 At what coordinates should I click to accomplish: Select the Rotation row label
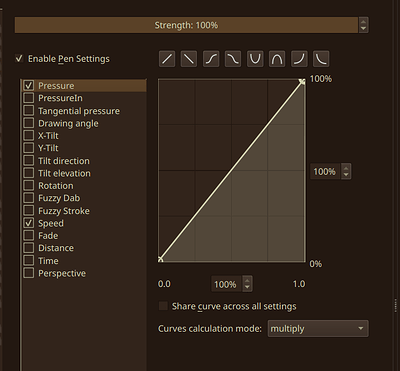(56, 186)
